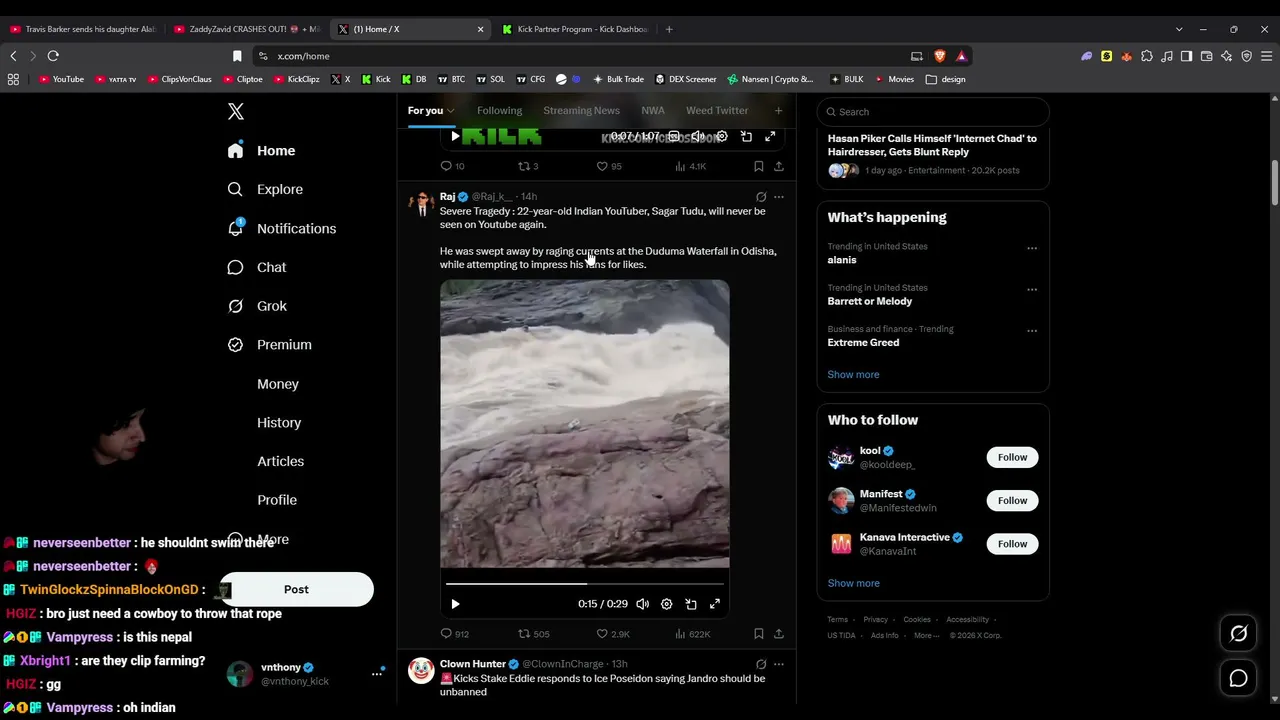Image resolution: width=1280 pixels, height=720 pixels.
Task: Follow the Manifest account
Action: 1012,500
